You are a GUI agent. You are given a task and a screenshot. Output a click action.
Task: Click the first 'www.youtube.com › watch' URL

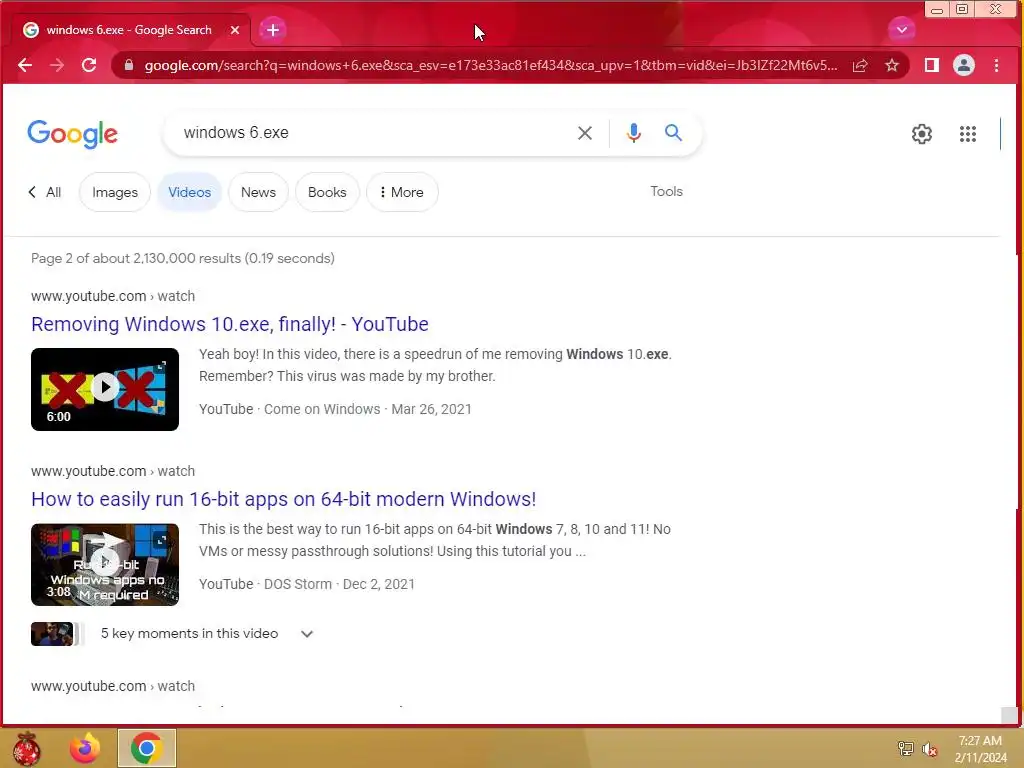pyautogui.click(x=113, y=296)
